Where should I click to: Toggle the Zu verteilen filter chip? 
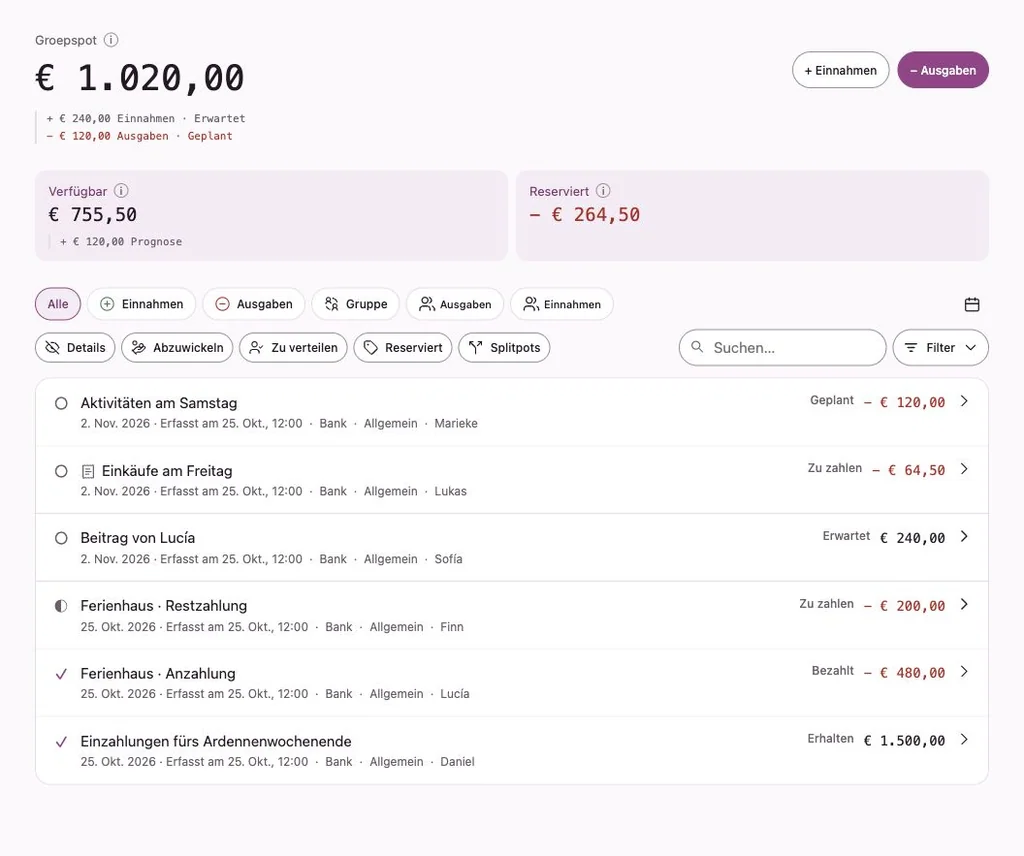pyautogui.click(x=293, y=347)
